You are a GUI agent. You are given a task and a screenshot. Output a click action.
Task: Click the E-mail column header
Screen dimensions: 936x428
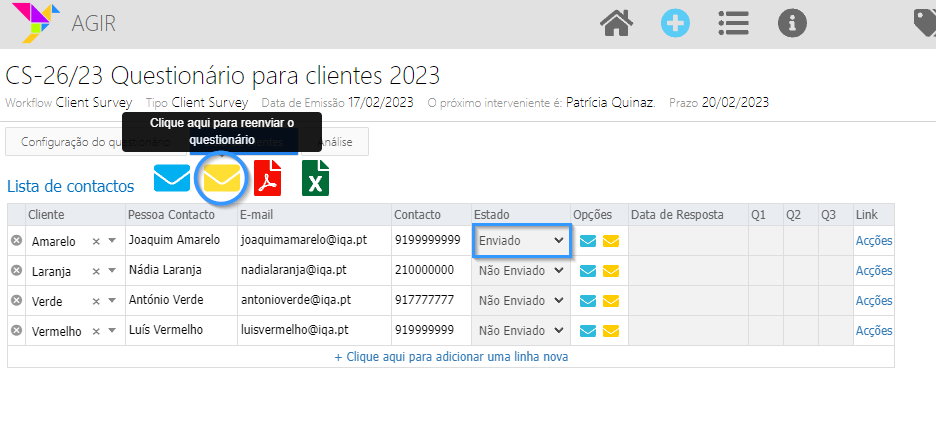click(315, 215)
